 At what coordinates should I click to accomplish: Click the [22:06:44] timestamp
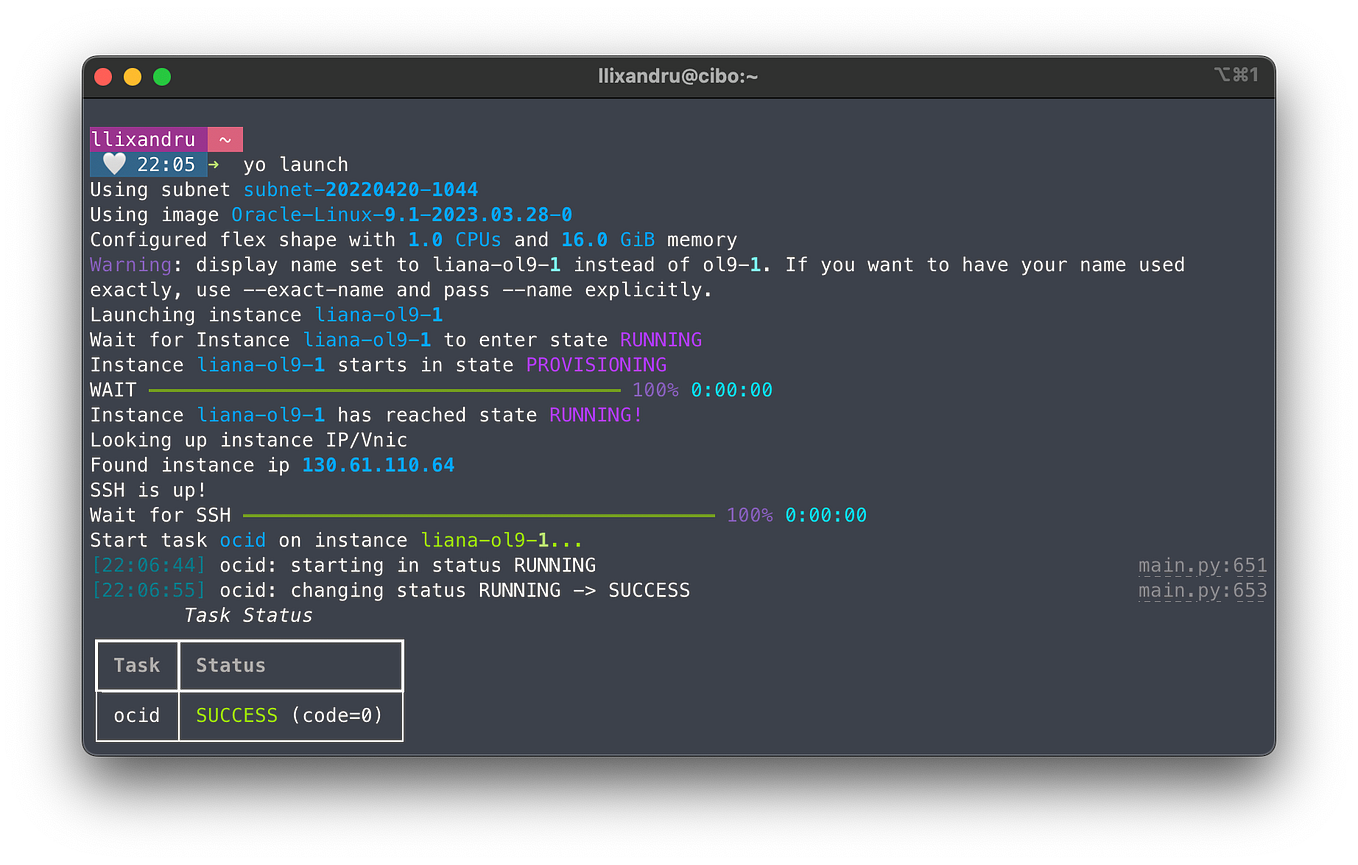point(148,565)
